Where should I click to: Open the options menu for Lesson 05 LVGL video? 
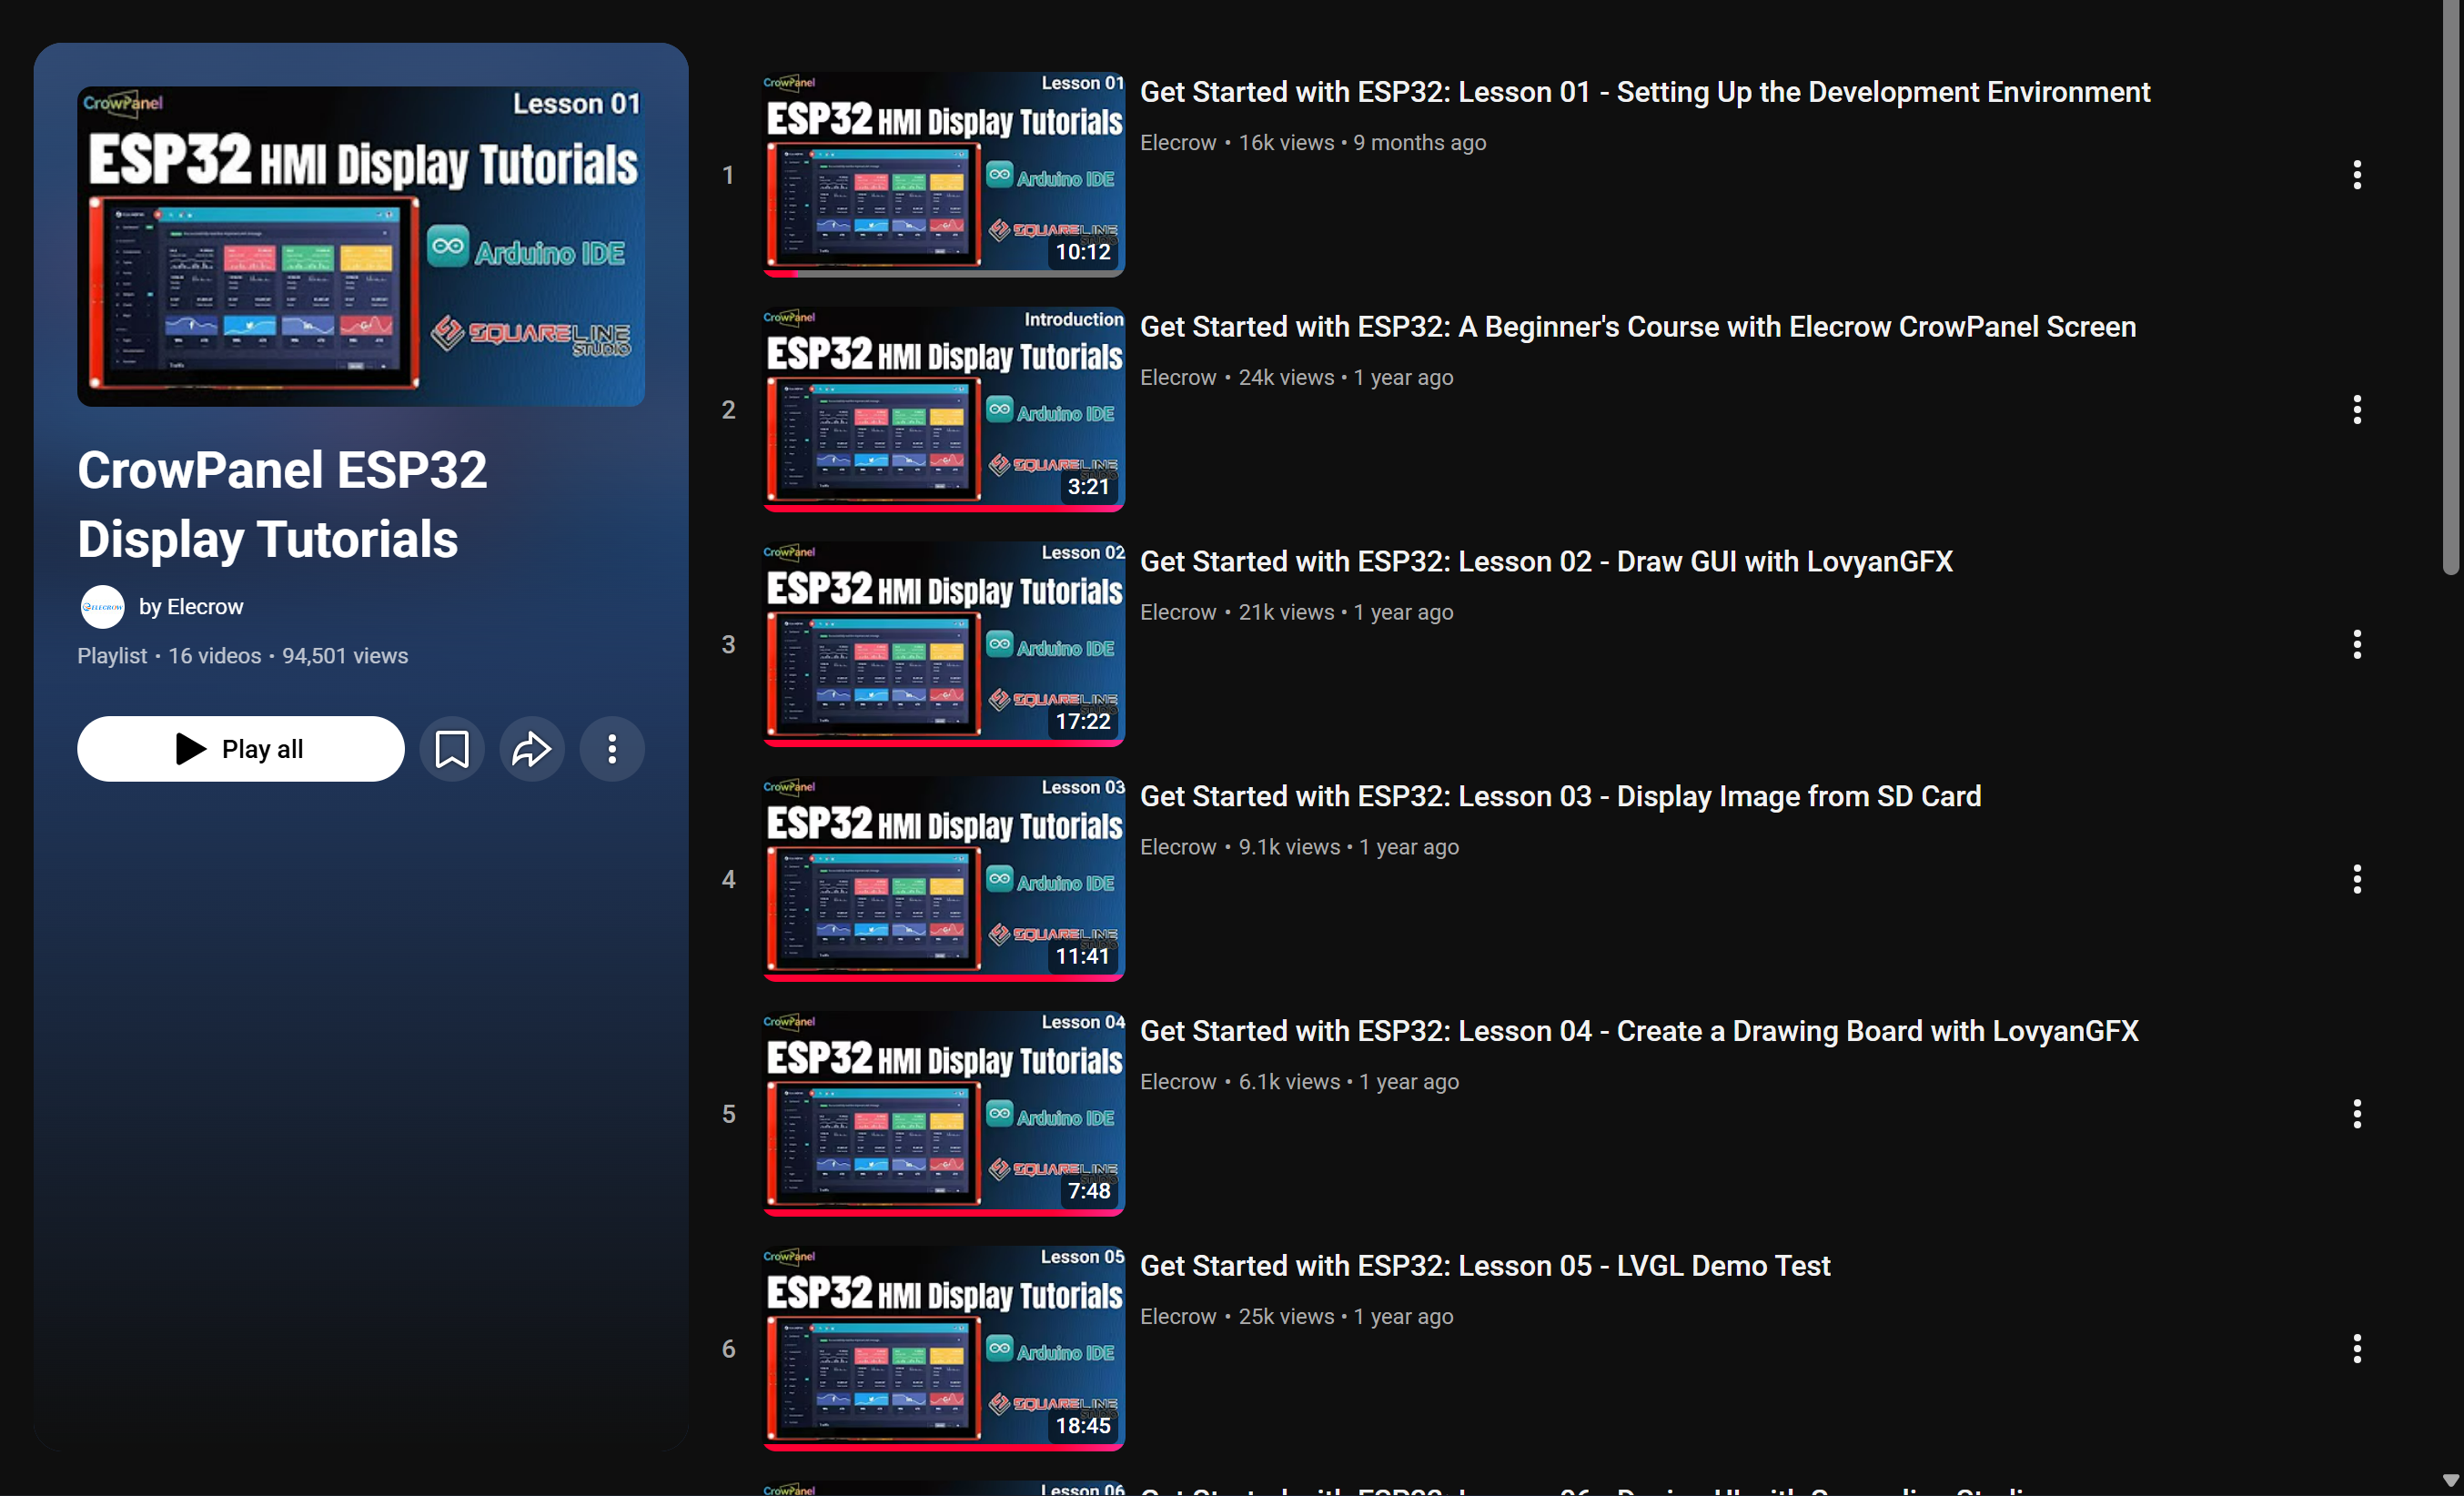coord(2356,1349)
